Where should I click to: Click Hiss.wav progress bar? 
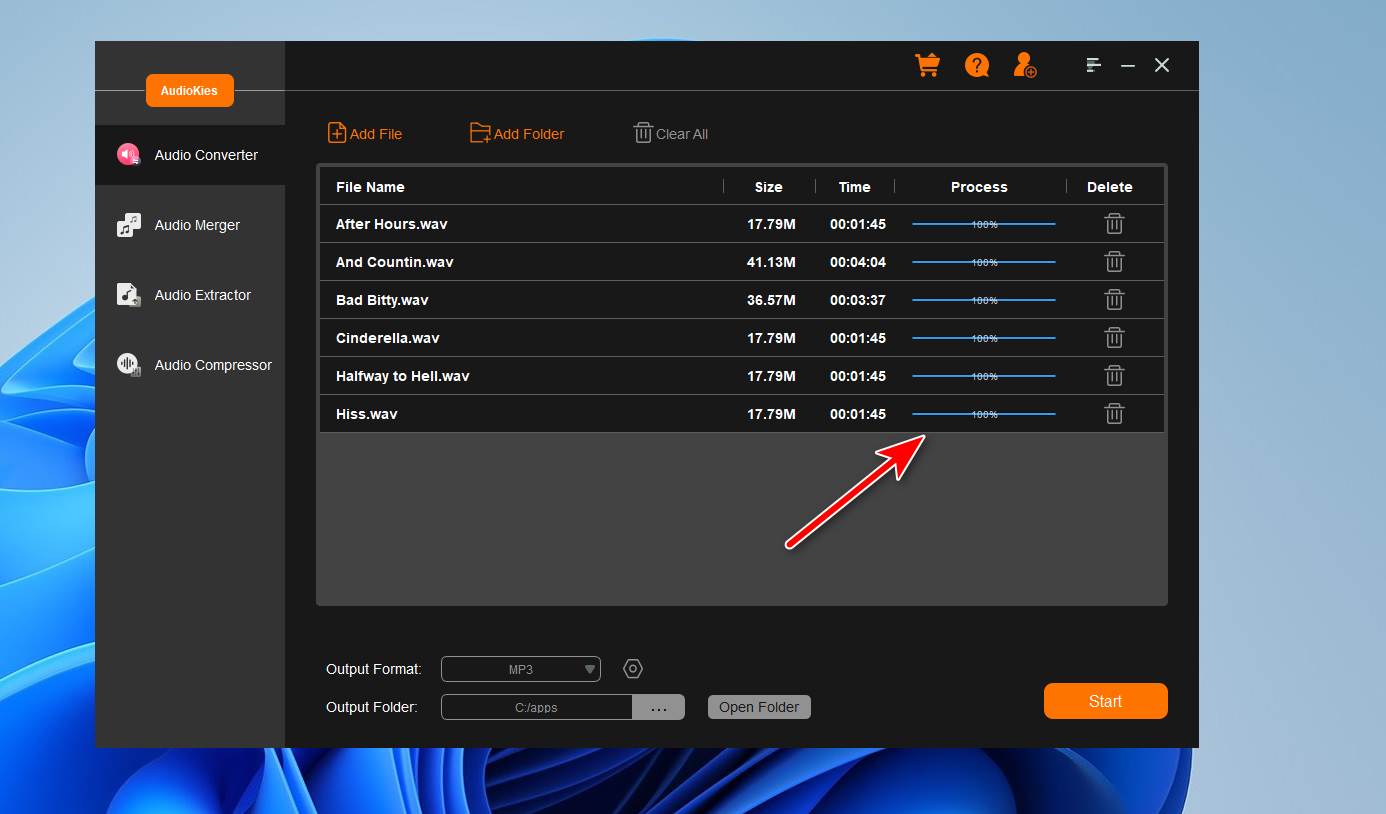point(984,414)
